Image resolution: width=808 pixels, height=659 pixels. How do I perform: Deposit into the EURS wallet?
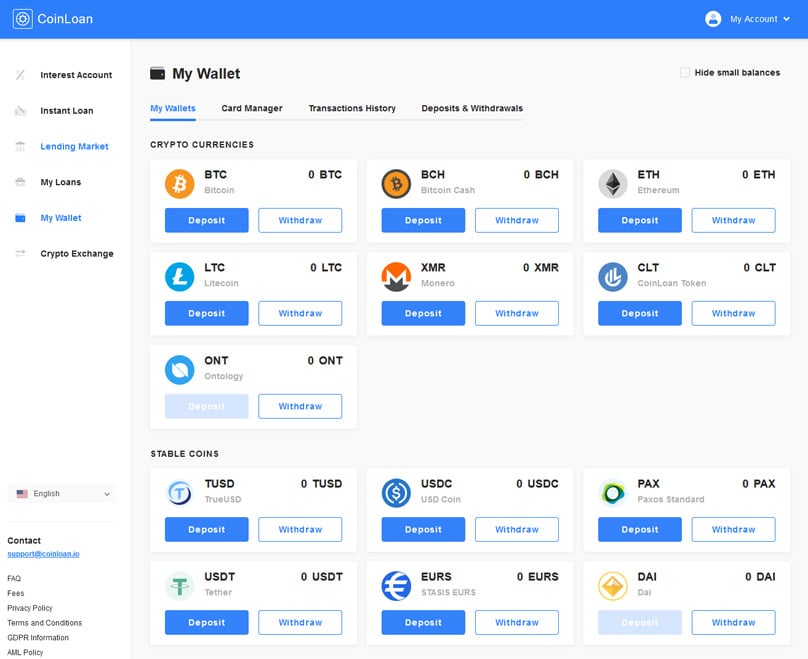pos(423,622)
